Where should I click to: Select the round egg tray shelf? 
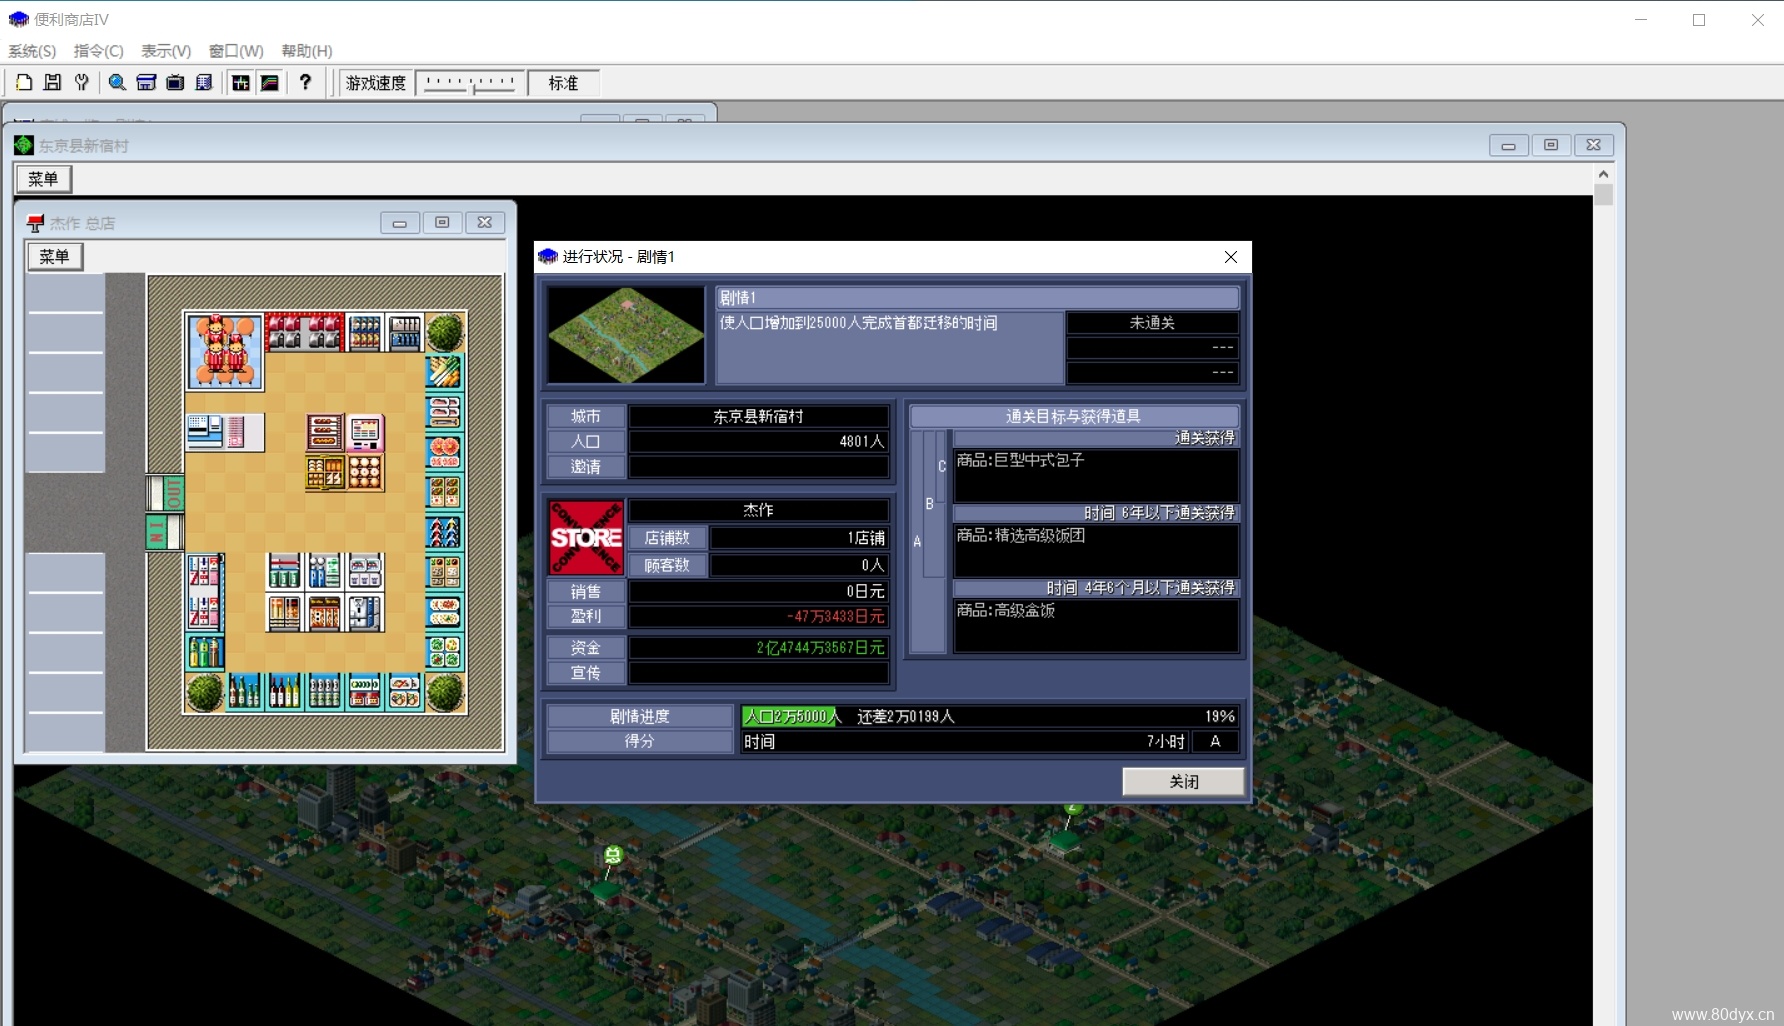(365, 472)
